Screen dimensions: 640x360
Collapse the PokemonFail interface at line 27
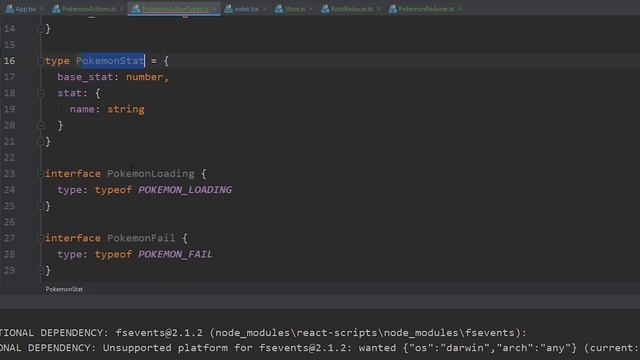(40, 238)
